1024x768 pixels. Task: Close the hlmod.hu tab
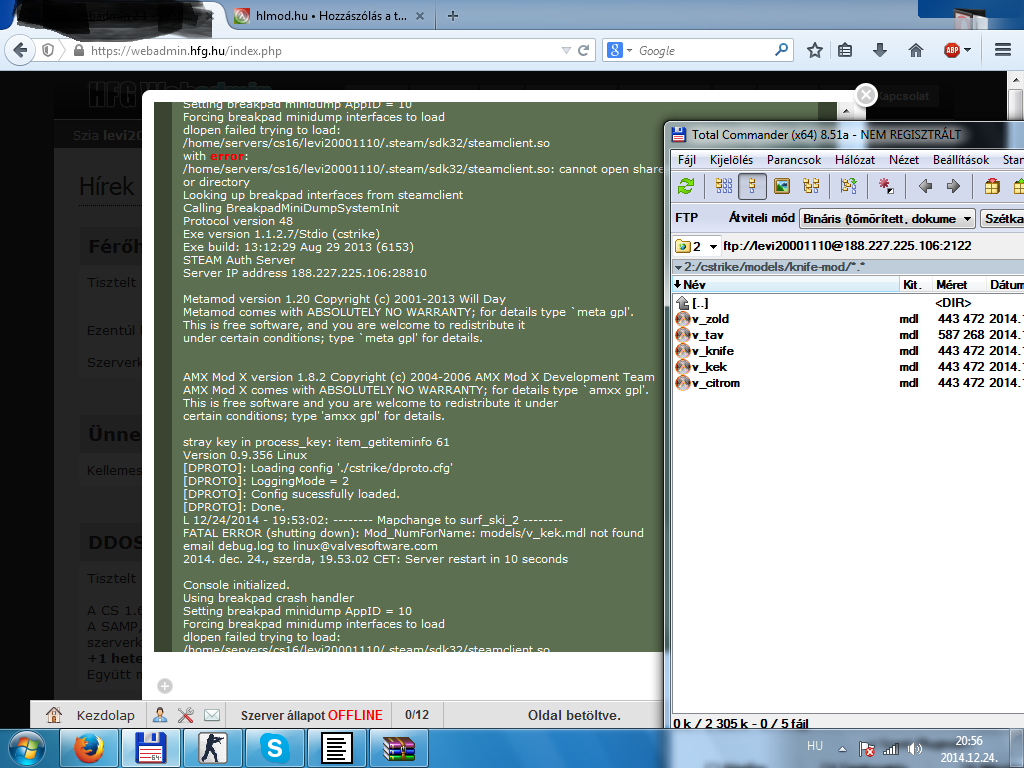pyautogui.click(x=420, y=16)
